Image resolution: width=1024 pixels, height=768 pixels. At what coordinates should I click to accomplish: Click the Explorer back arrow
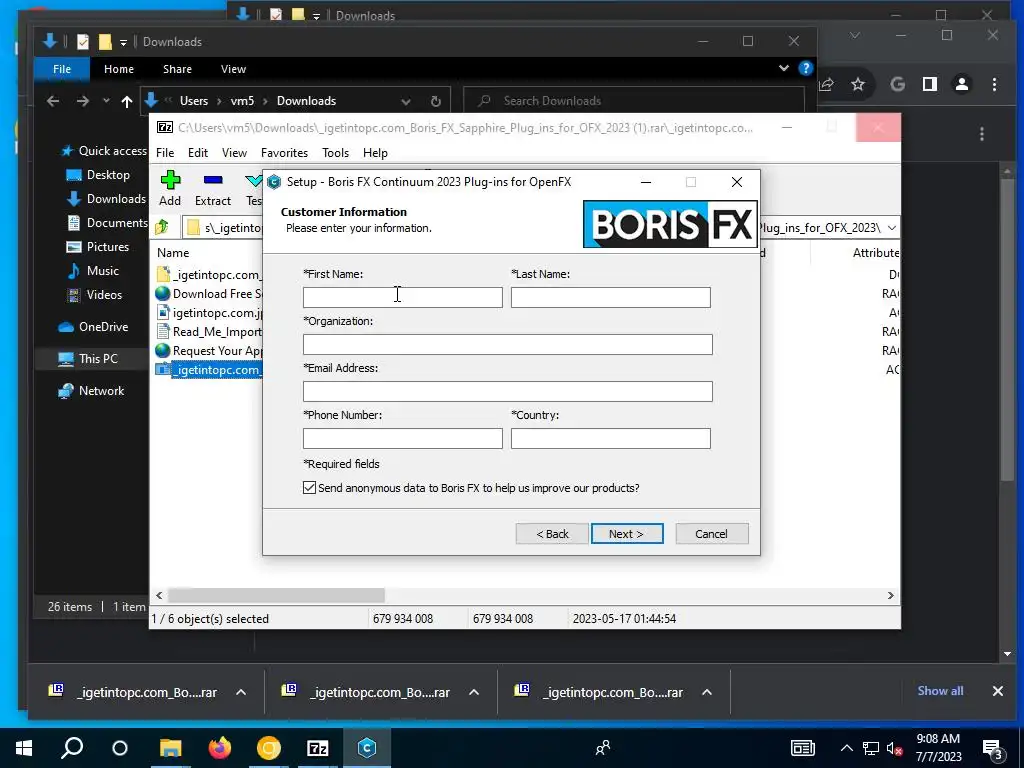[53, 101]
